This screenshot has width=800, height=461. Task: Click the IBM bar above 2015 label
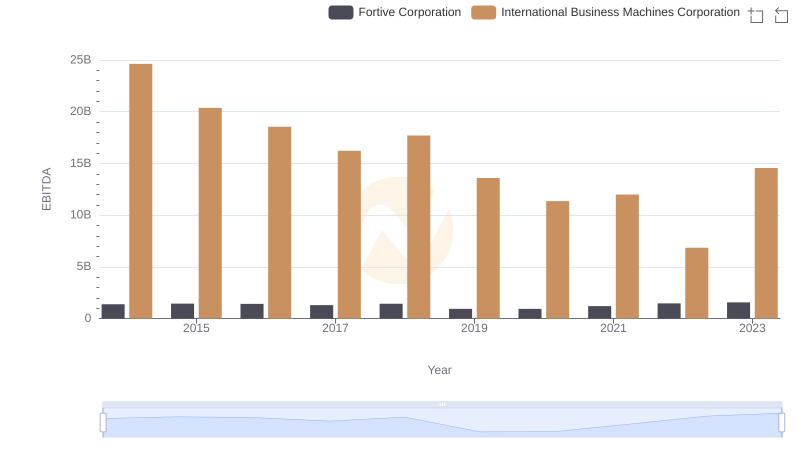tap(210, 213)
